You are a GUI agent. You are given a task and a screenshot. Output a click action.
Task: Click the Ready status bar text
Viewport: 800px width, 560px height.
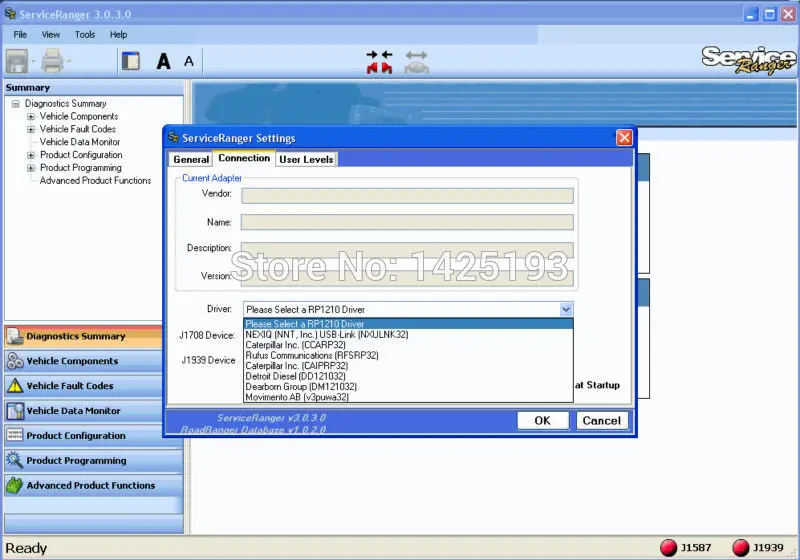pyautogui.click(x=26, y=548)
